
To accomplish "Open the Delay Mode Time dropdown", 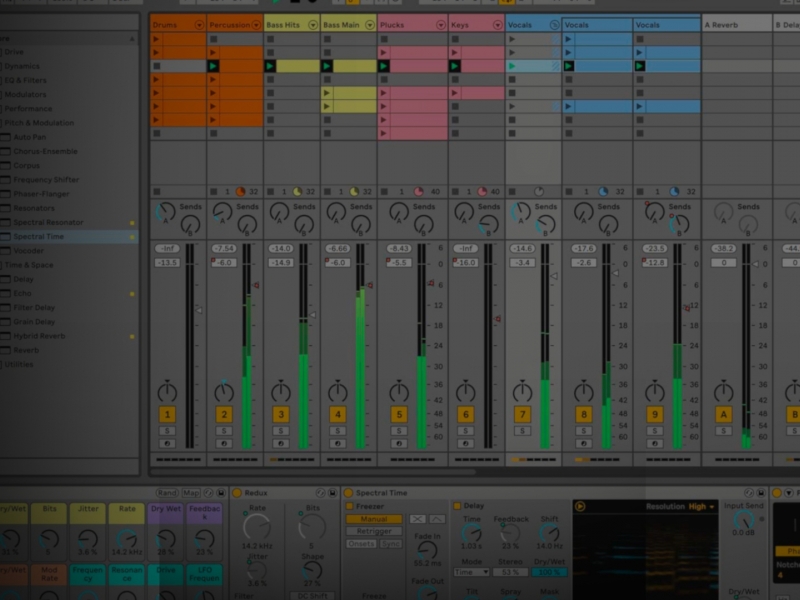I will coord(471,573).
